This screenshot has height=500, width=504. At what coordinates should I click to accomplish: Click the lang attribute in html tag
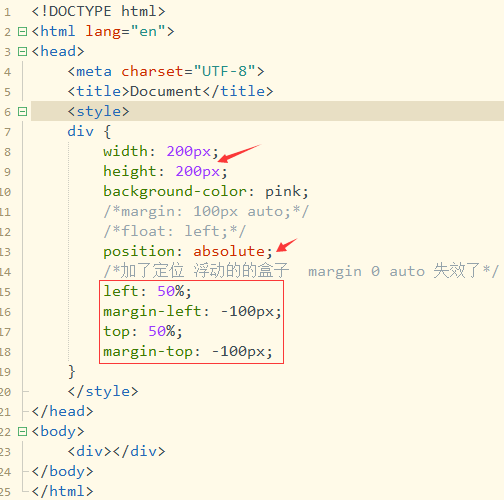[x=103, y=32]
